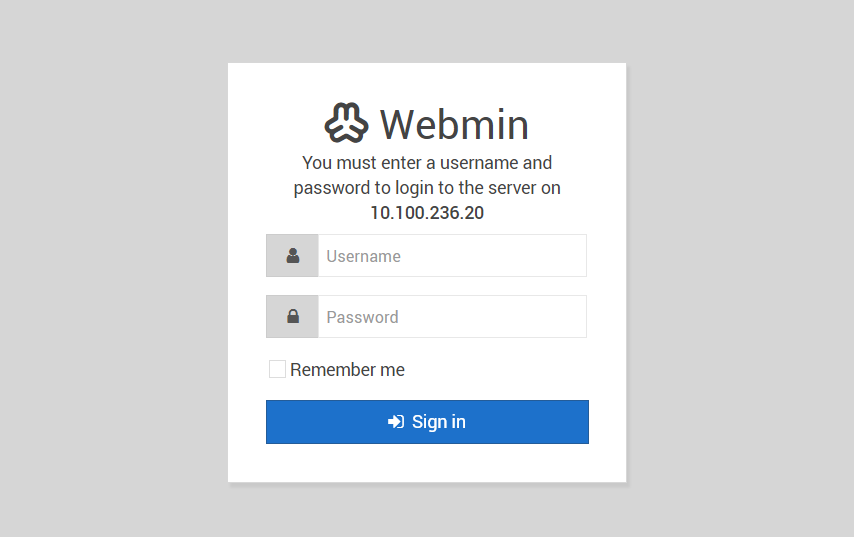
Task: Click the Sign in text label
Action: pyautogui.click(x=438, y=422)
